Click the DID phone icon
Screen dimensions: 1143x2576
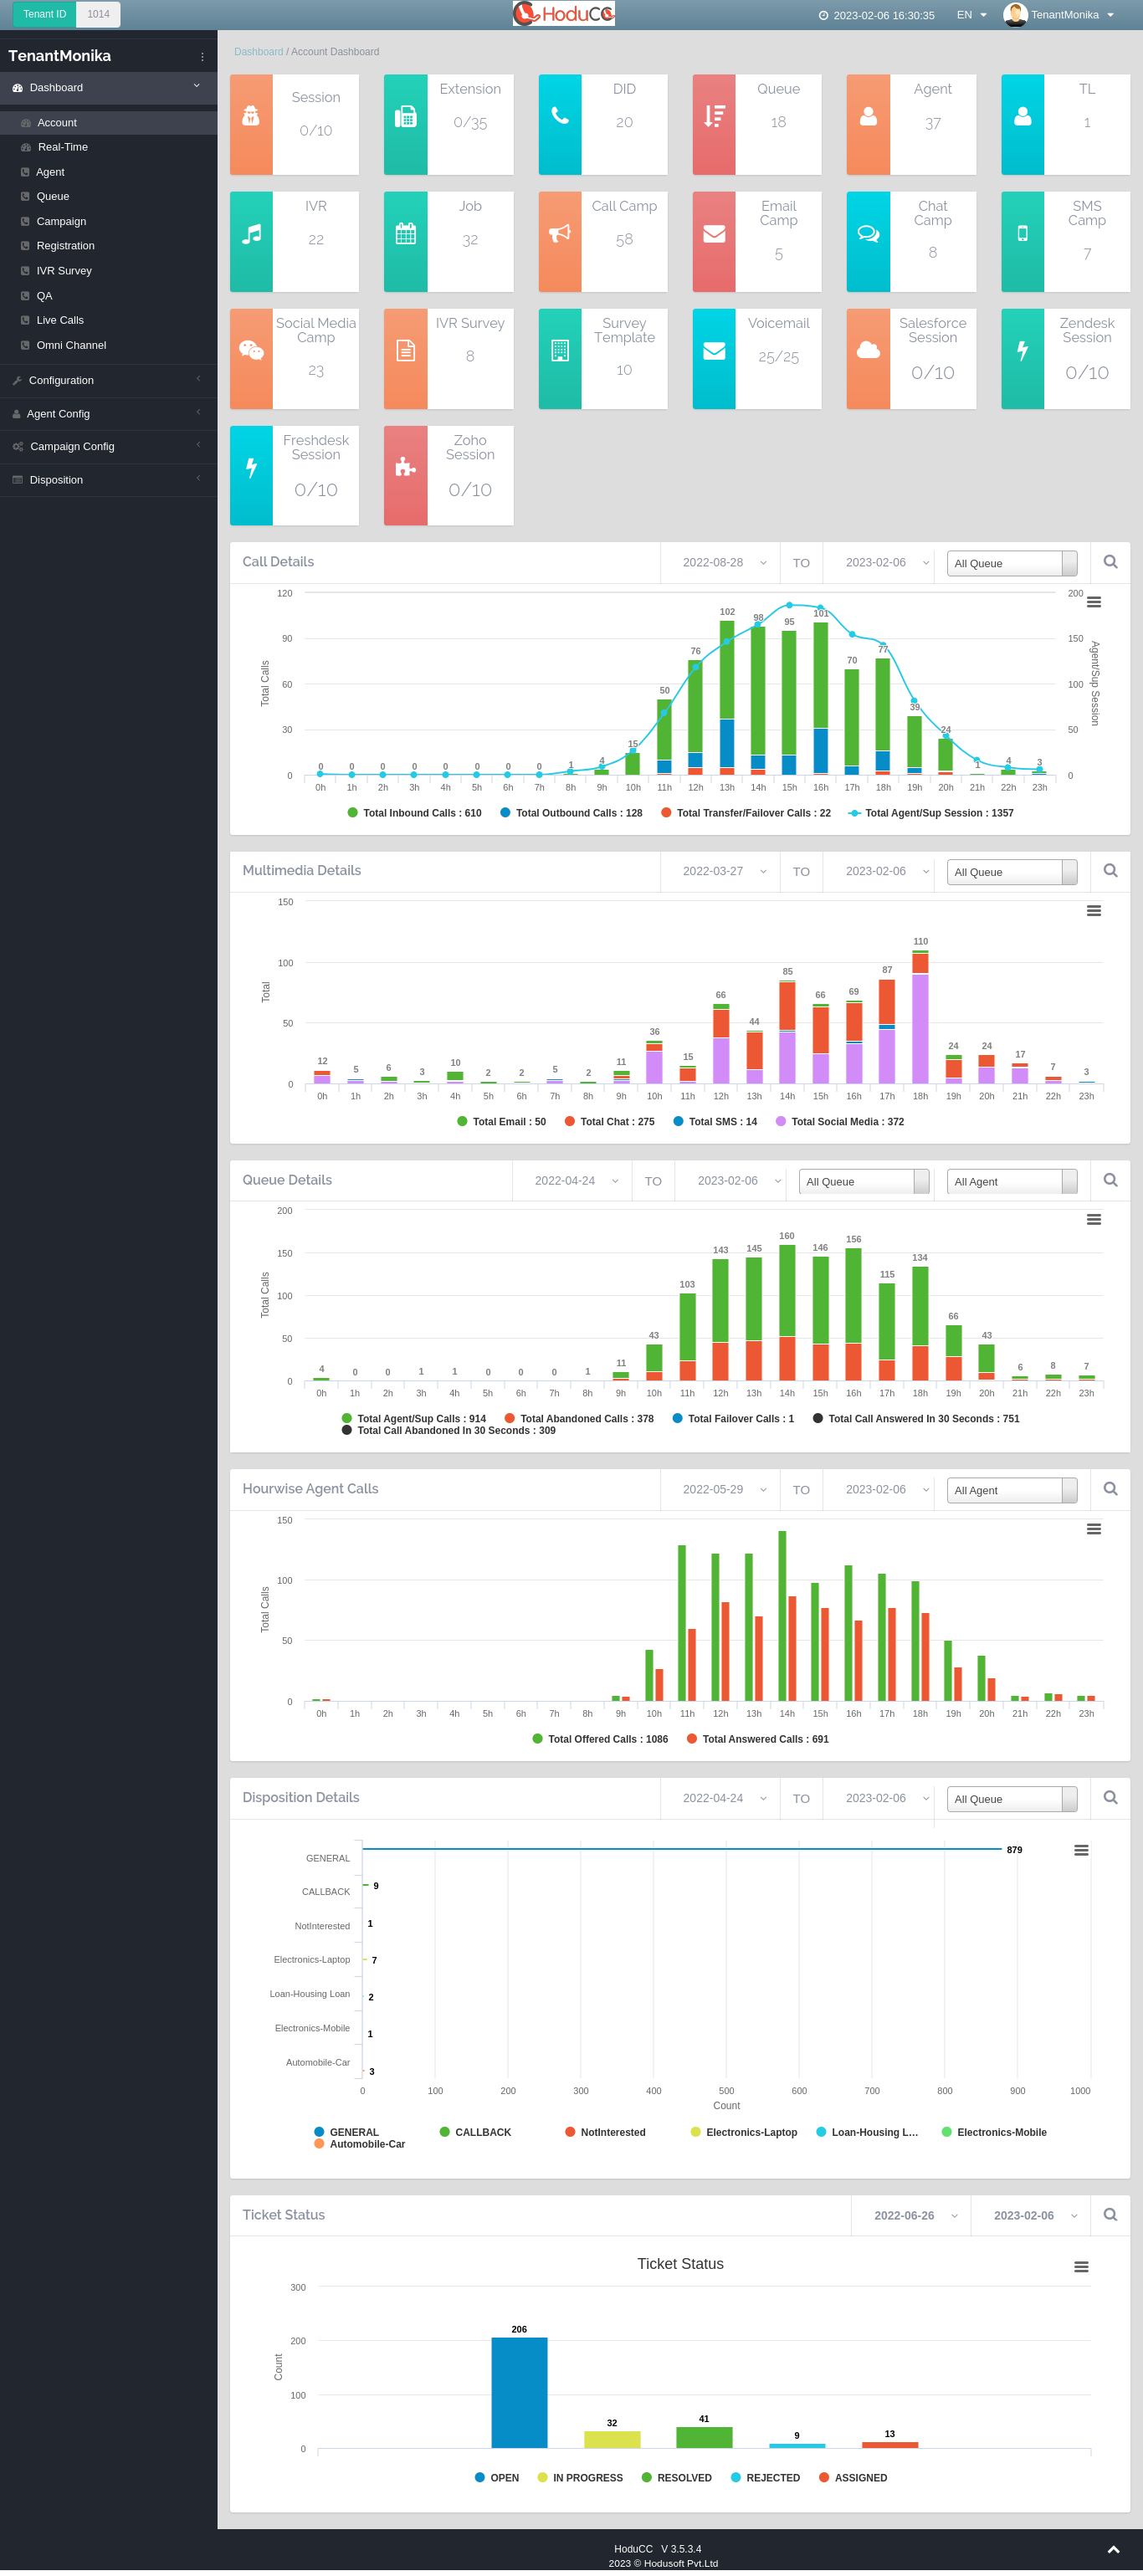[560, 116]
